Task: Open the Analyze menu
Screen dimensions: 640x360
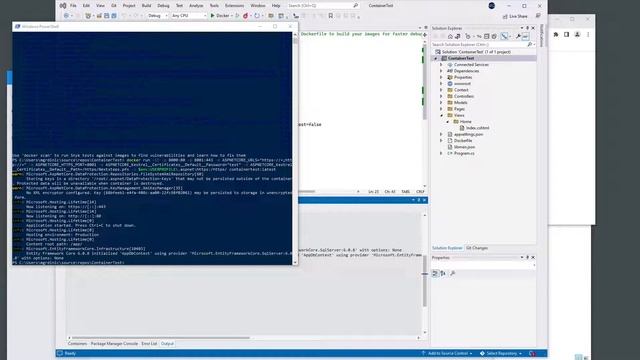Action: [196, 6]
